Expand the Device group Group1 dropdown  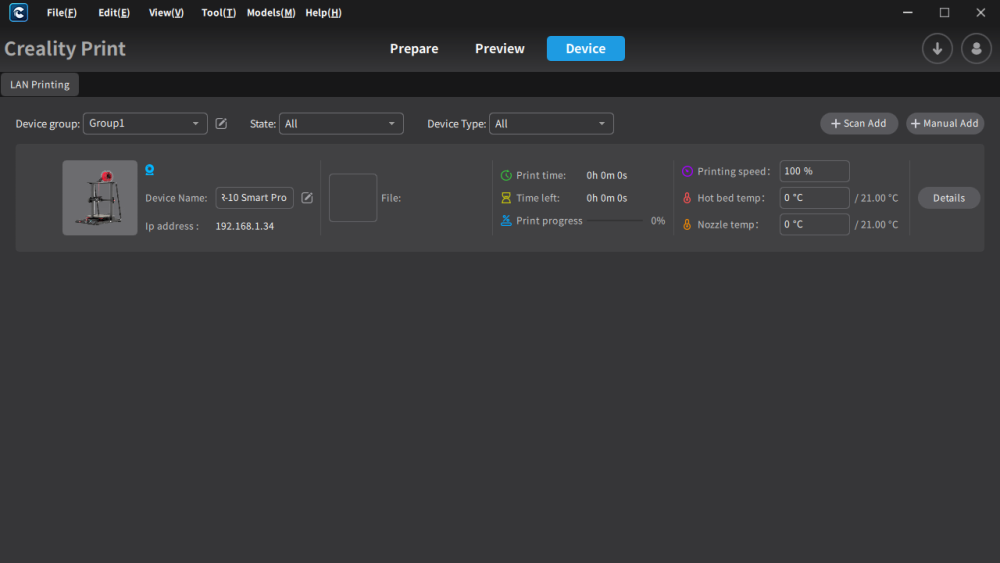pyautogui.click(x=145, y=124)
